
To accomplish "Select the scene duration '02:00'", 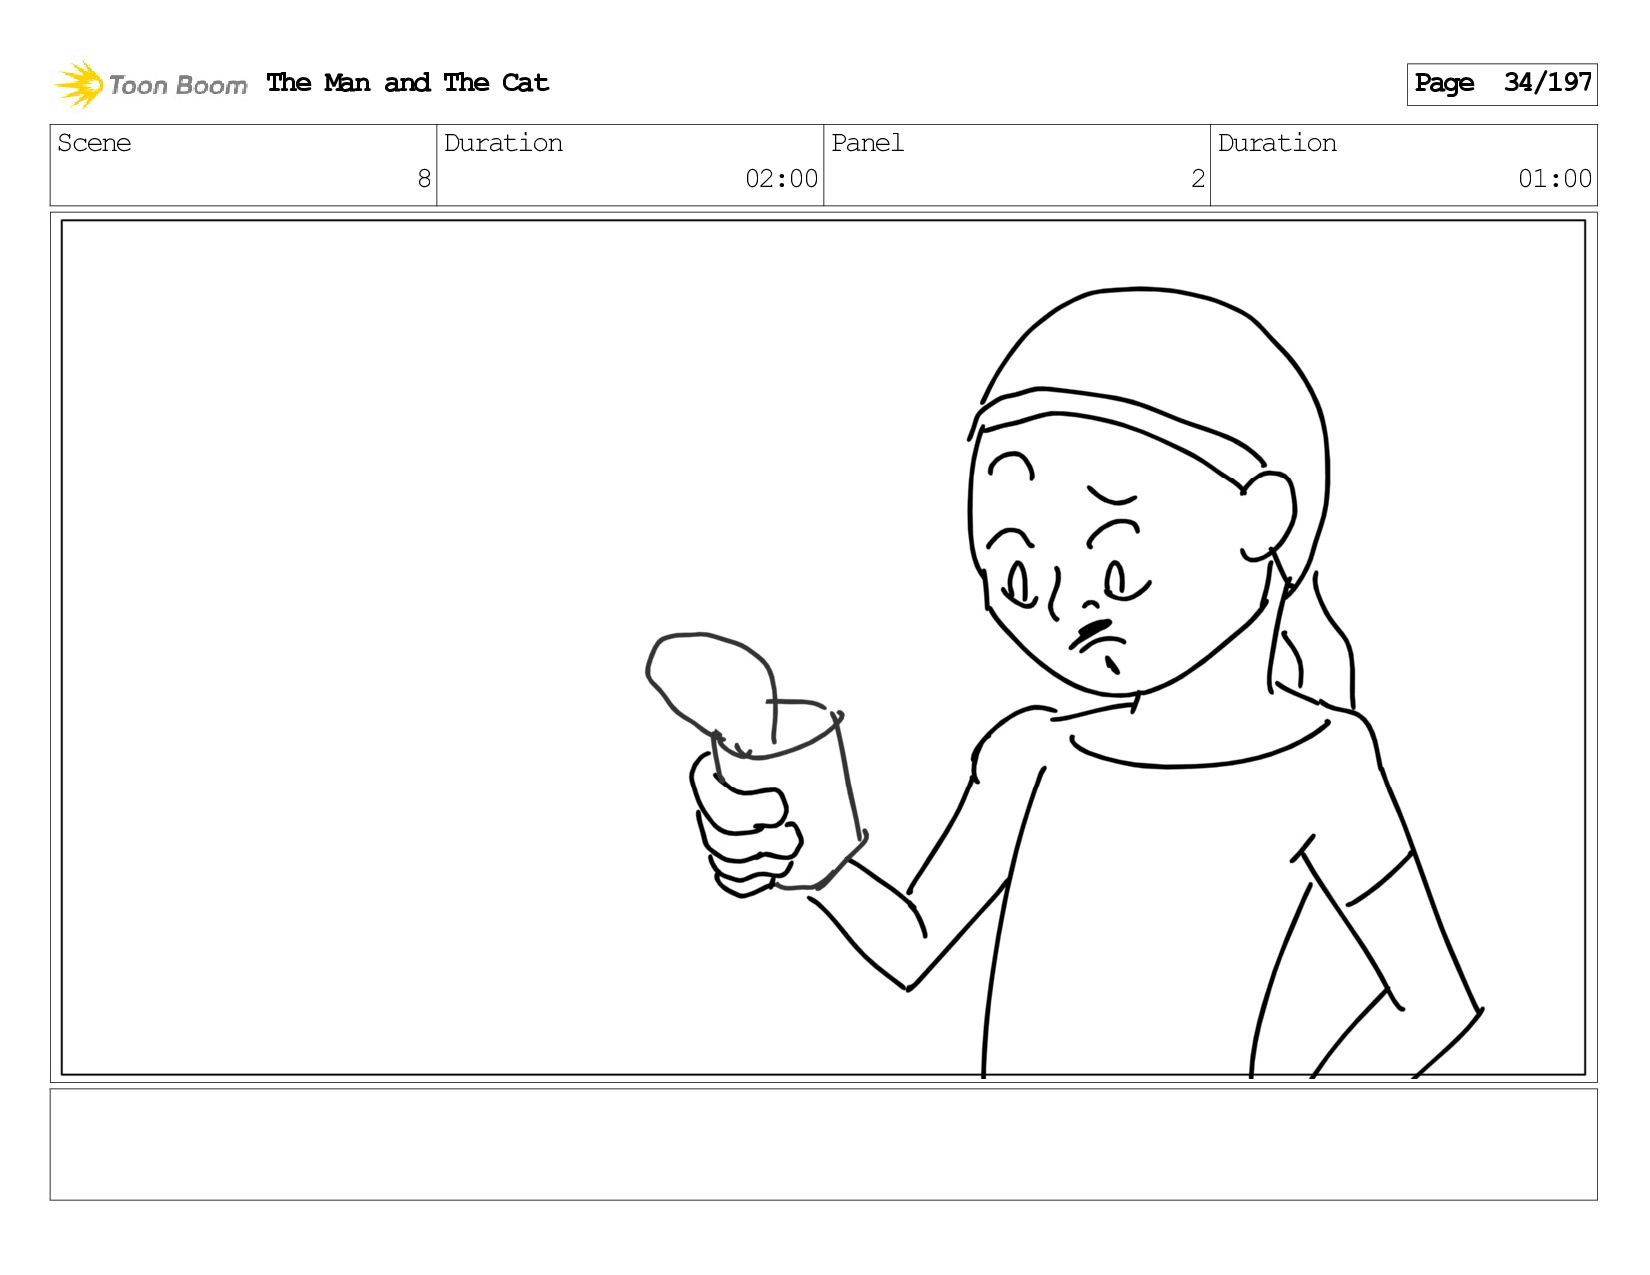I will tap(782, 179).
